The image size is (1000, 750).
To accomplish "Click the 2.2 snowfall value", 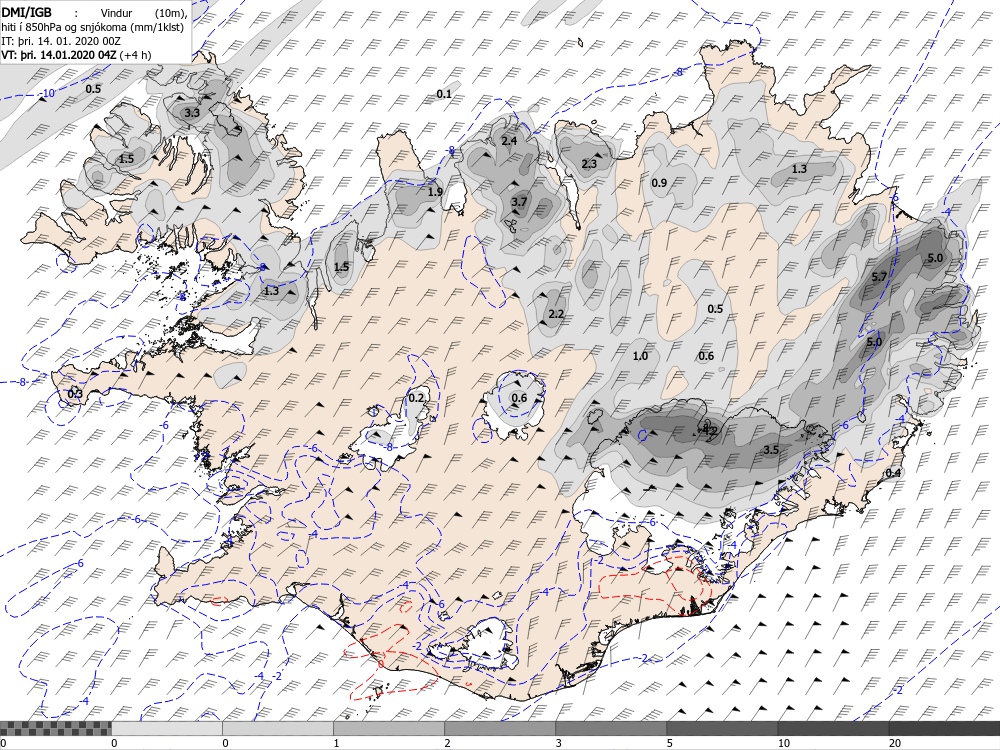I will [556, 313].
